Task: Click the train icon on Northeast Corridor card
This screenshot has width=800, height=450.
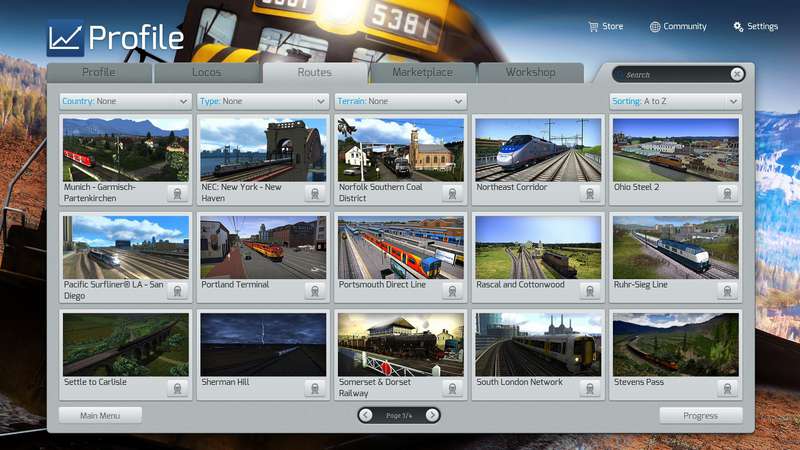Action: click(x=589, y=194)
